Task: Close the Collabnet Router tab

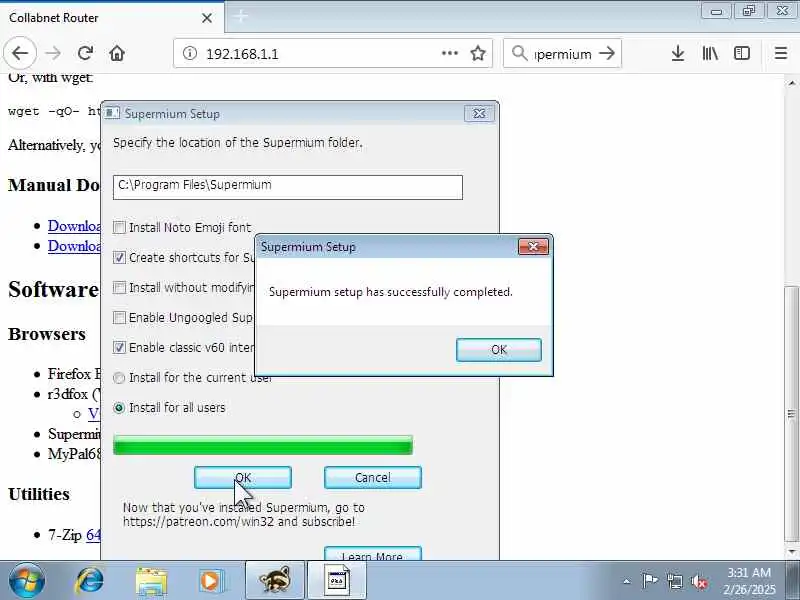Action: point(207,18)
